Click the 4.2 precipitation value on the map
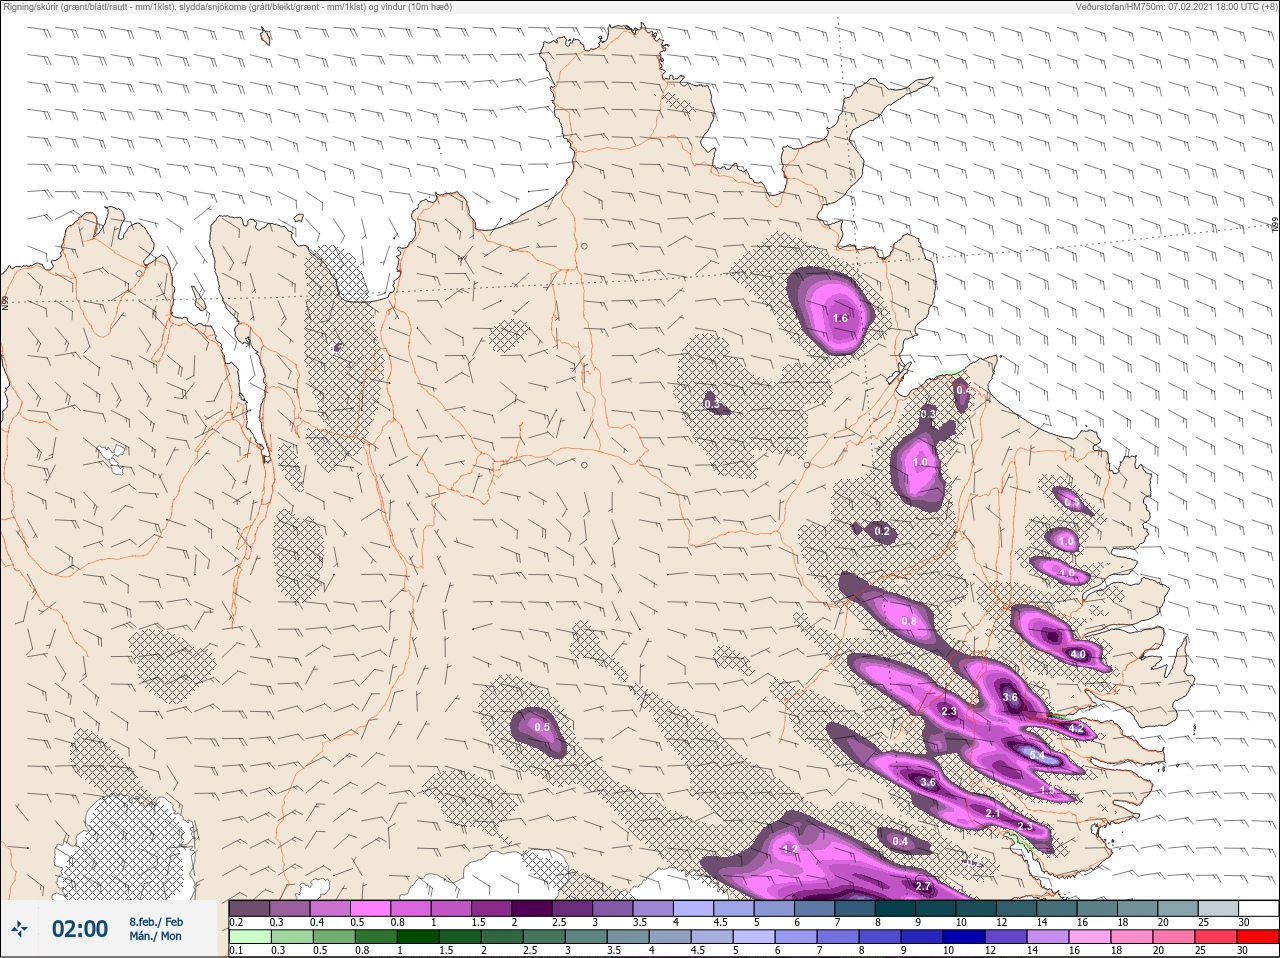 1076,729
